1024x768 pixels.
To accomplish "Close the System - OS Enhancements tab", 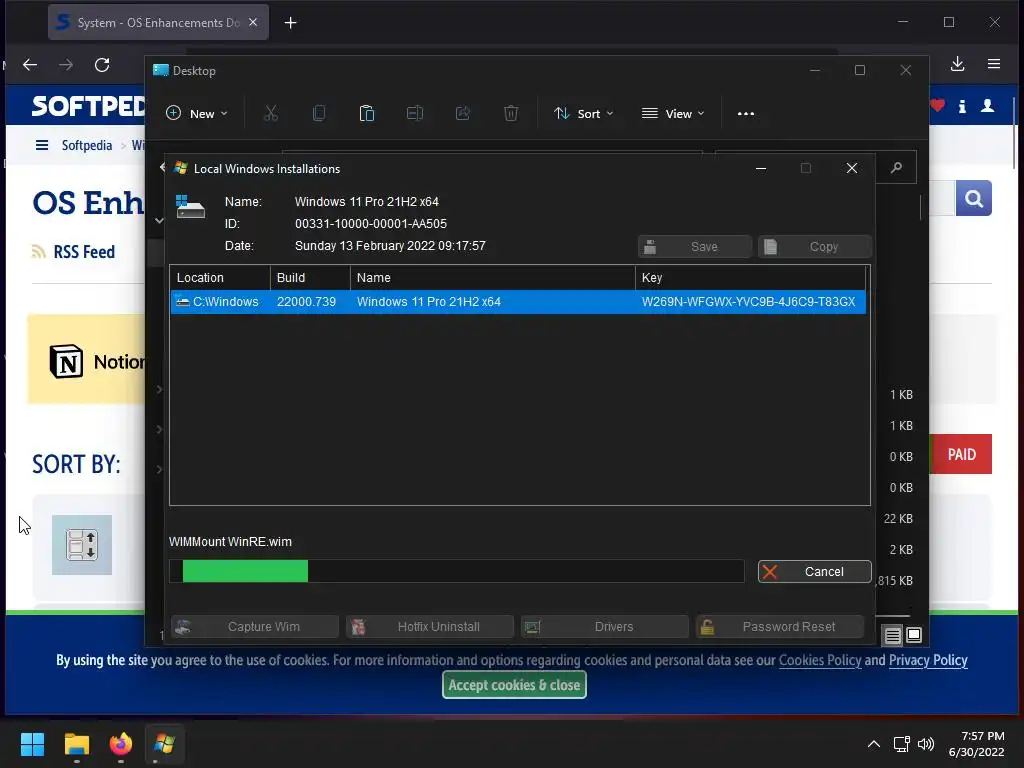I will click(253, 22).
